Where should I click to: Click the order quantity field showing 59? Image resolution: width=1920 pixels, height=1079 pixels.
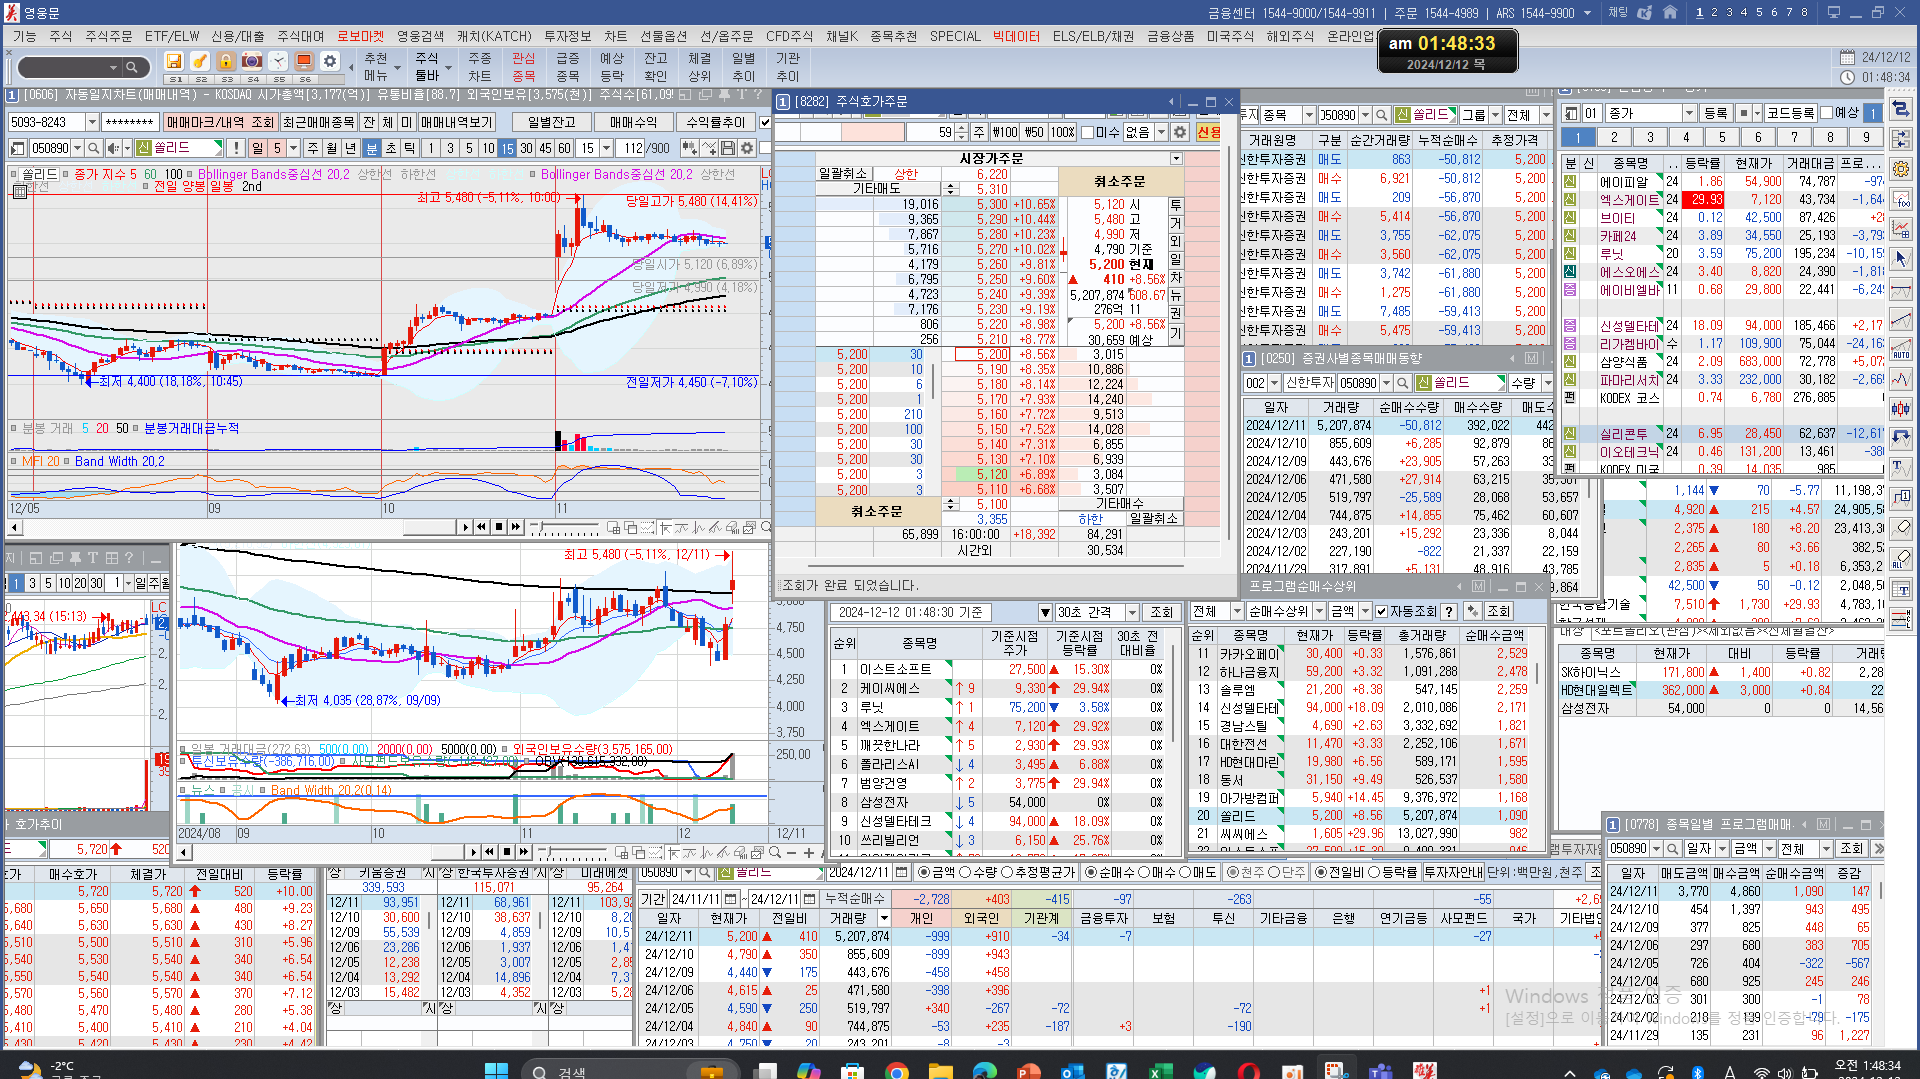930,132
